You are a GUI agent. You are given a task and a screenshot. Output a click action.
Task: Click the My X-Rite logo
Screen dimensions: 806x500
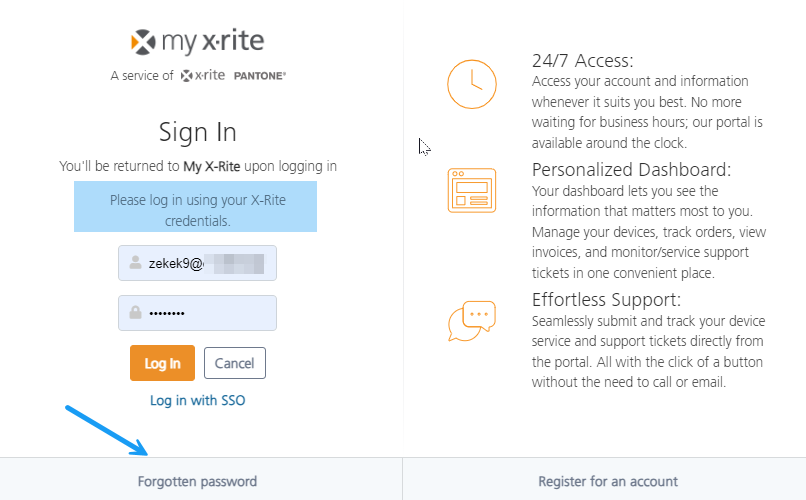[198, 42]
